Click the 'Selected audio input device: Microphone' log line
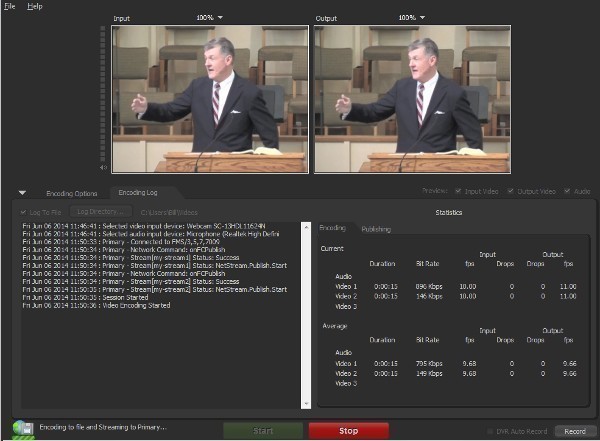 point(151,234)
